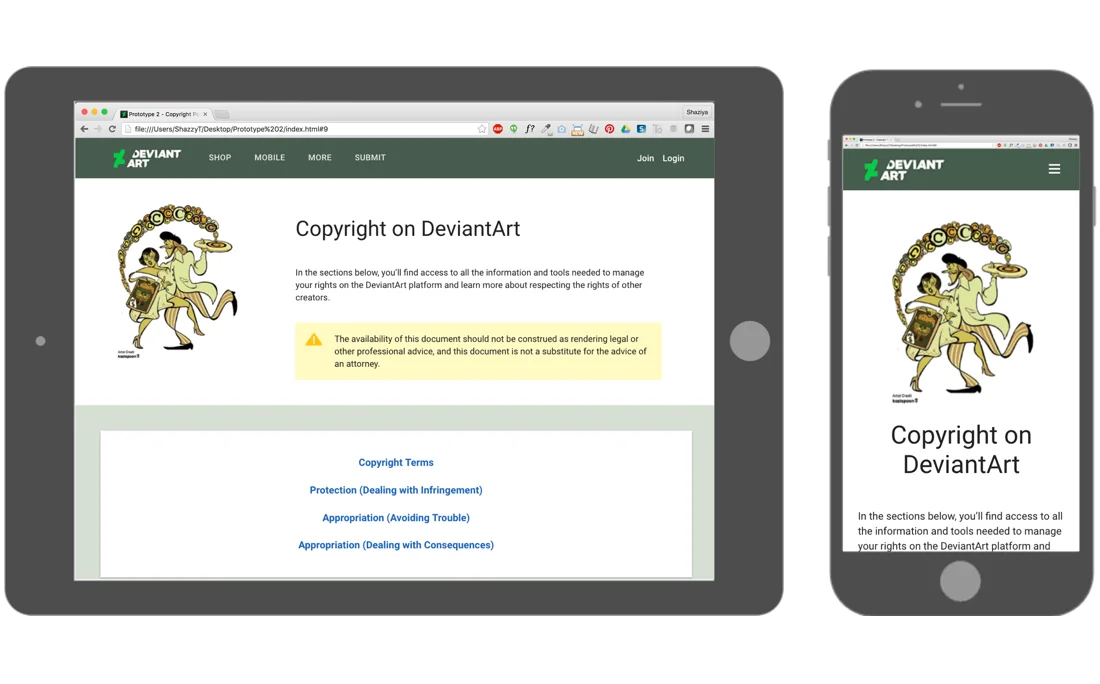Click the 'Copyright on DeviantArt' heading on the phone
The height and width of the screenshot is (684, 1100).
pos(961,450)
